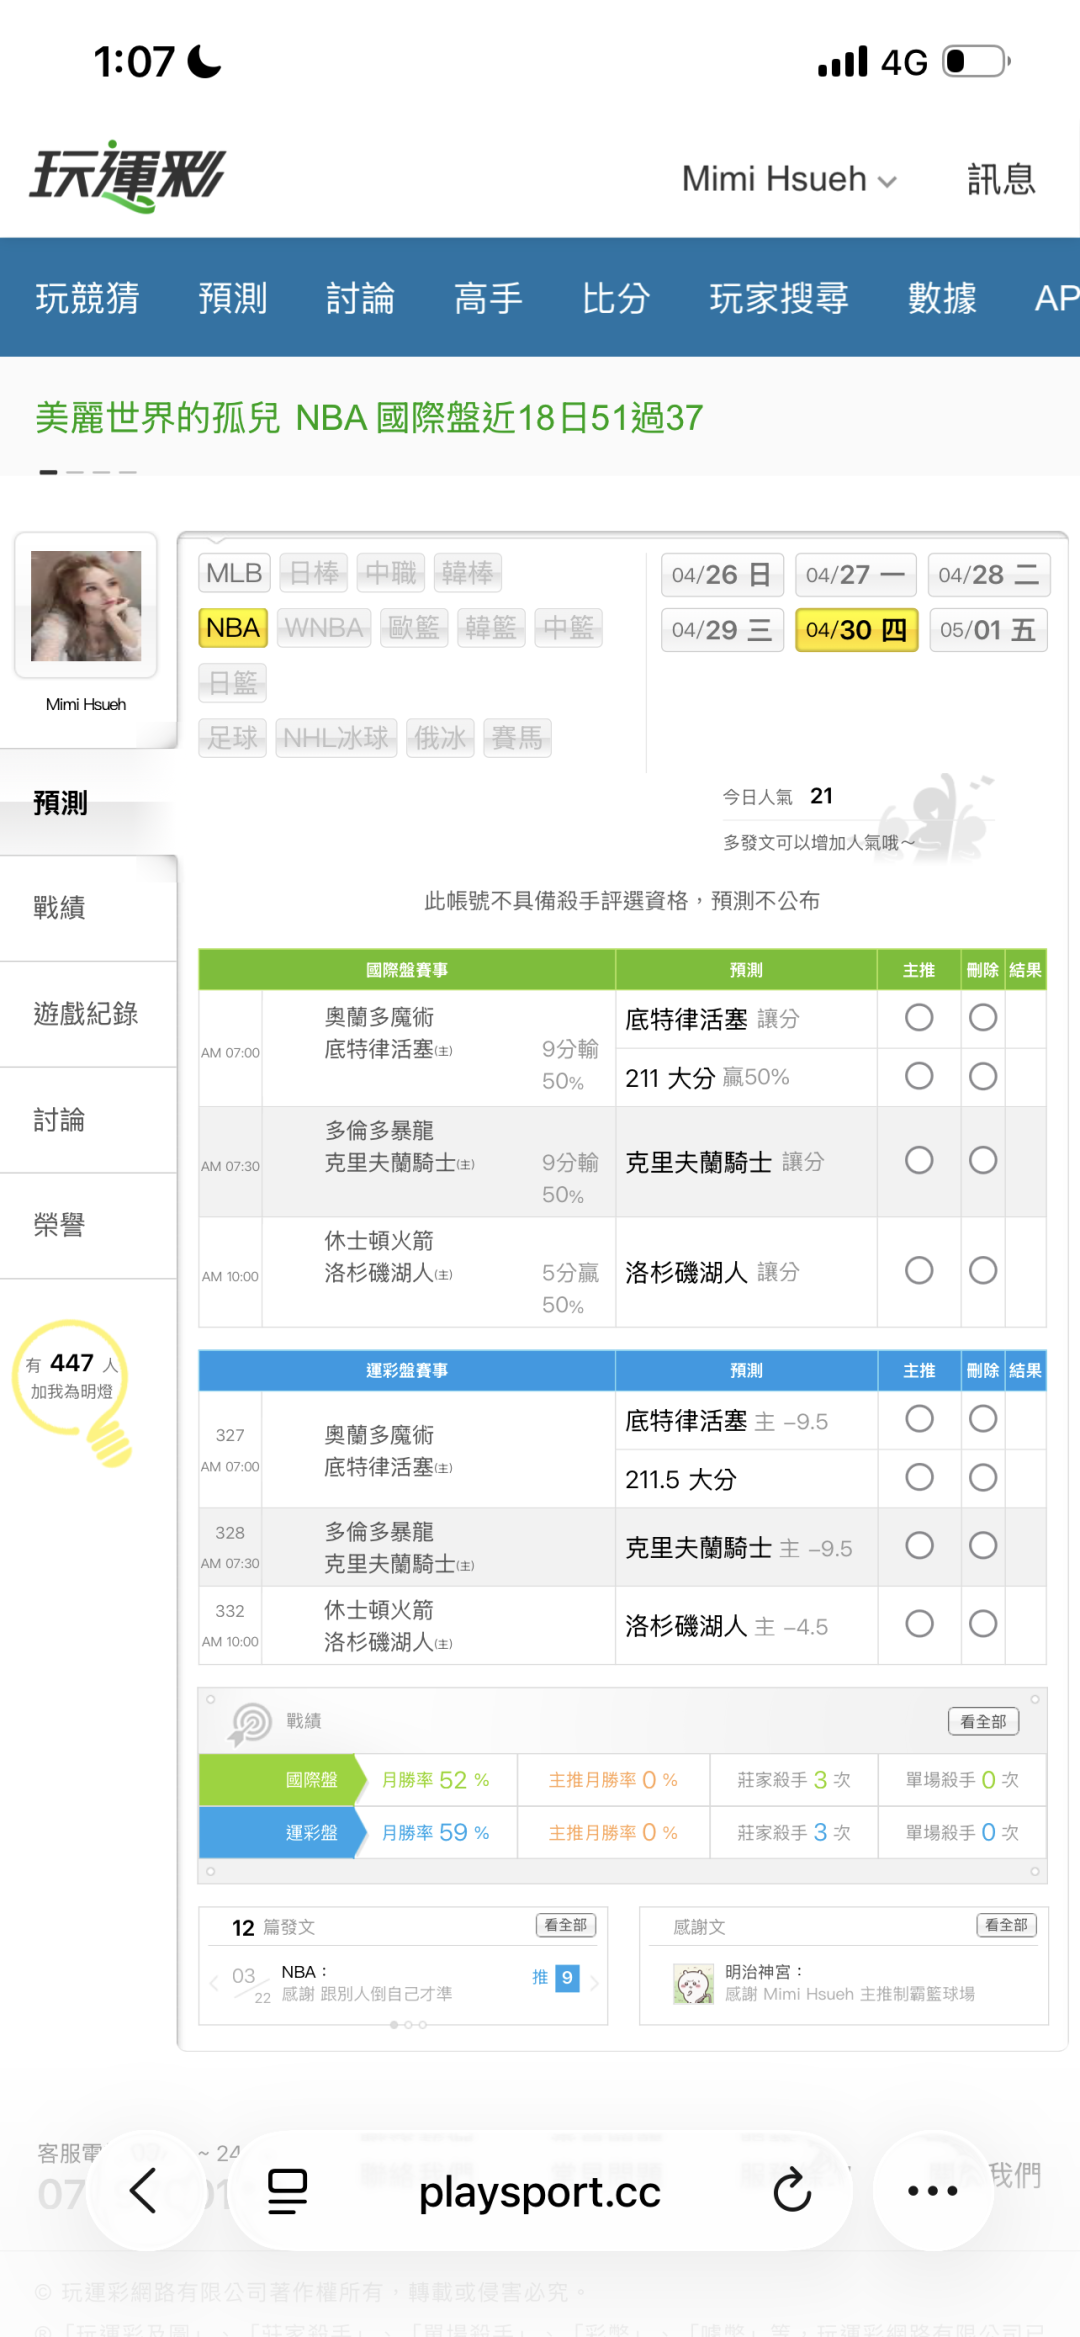Mark 主推 for 國際盤 底特律活塞 讓分

[x=919, y=1018]
